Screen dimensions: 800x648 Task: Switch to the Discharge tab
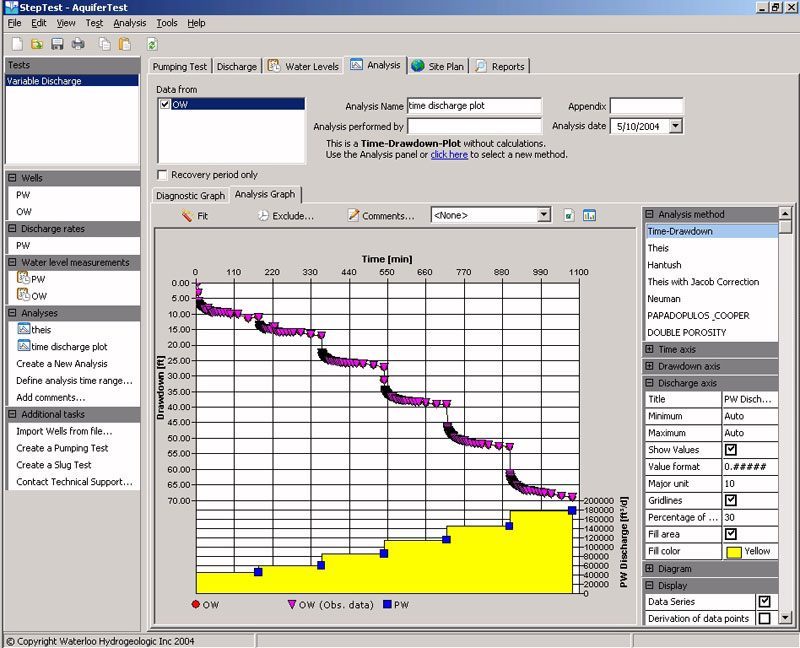[237, 66]
